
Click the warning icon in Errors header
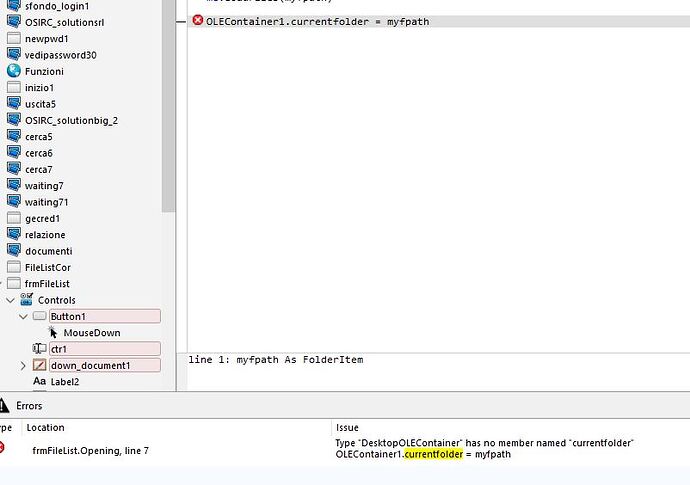click(x=4, y=406)
